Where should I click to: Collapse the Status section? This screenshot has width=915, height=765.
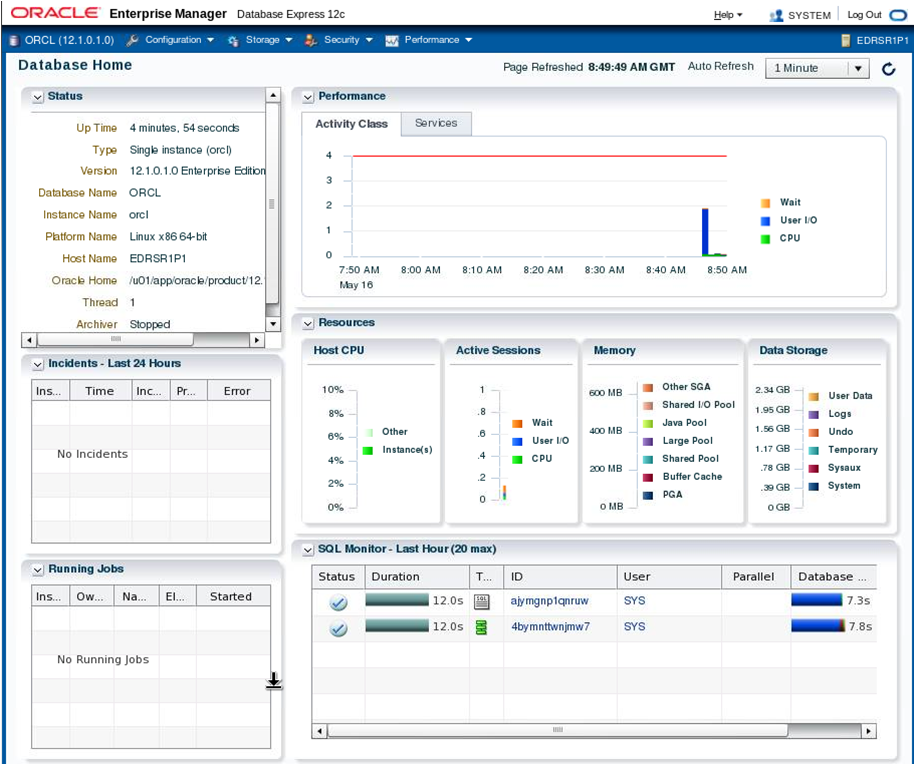tap(38, 97)
